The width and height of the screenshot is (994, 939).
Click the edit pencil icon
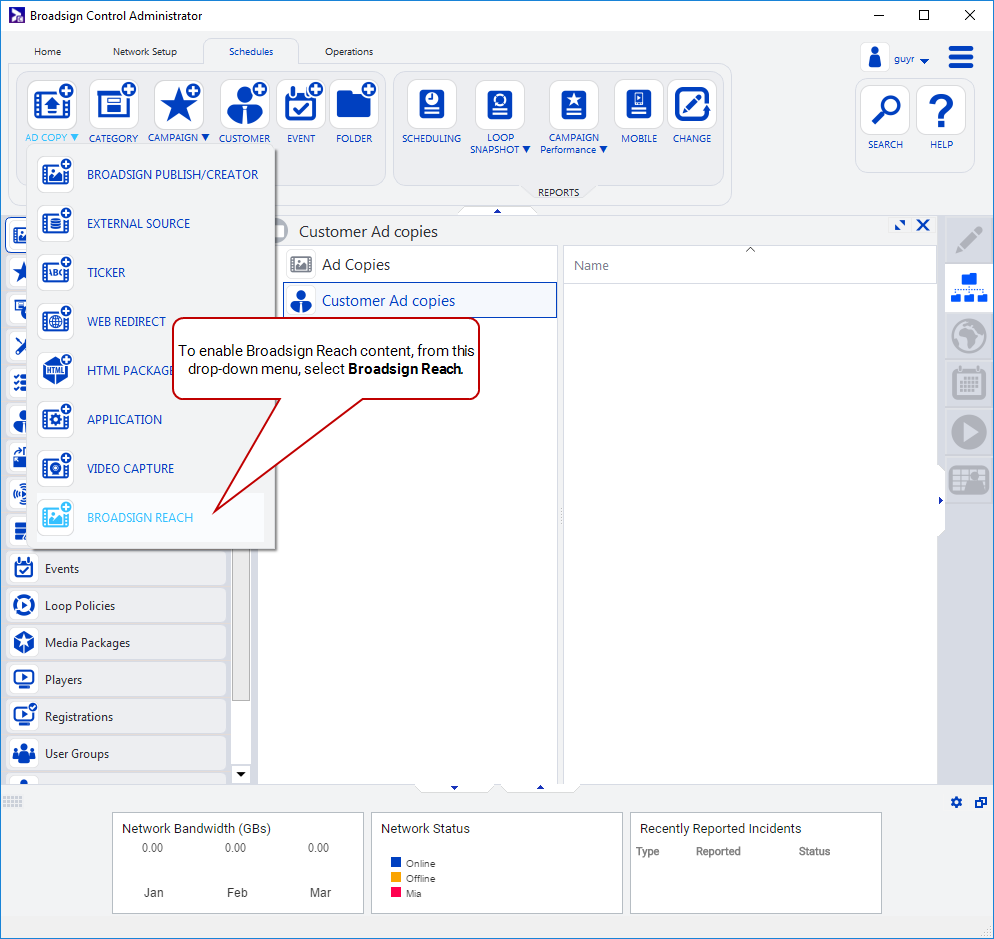tap(969, 240)
